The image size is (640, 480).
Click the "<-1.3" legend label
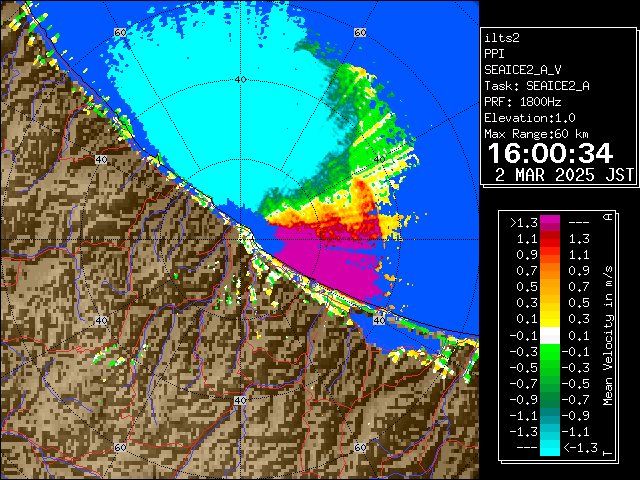click(x=580, y=448)
